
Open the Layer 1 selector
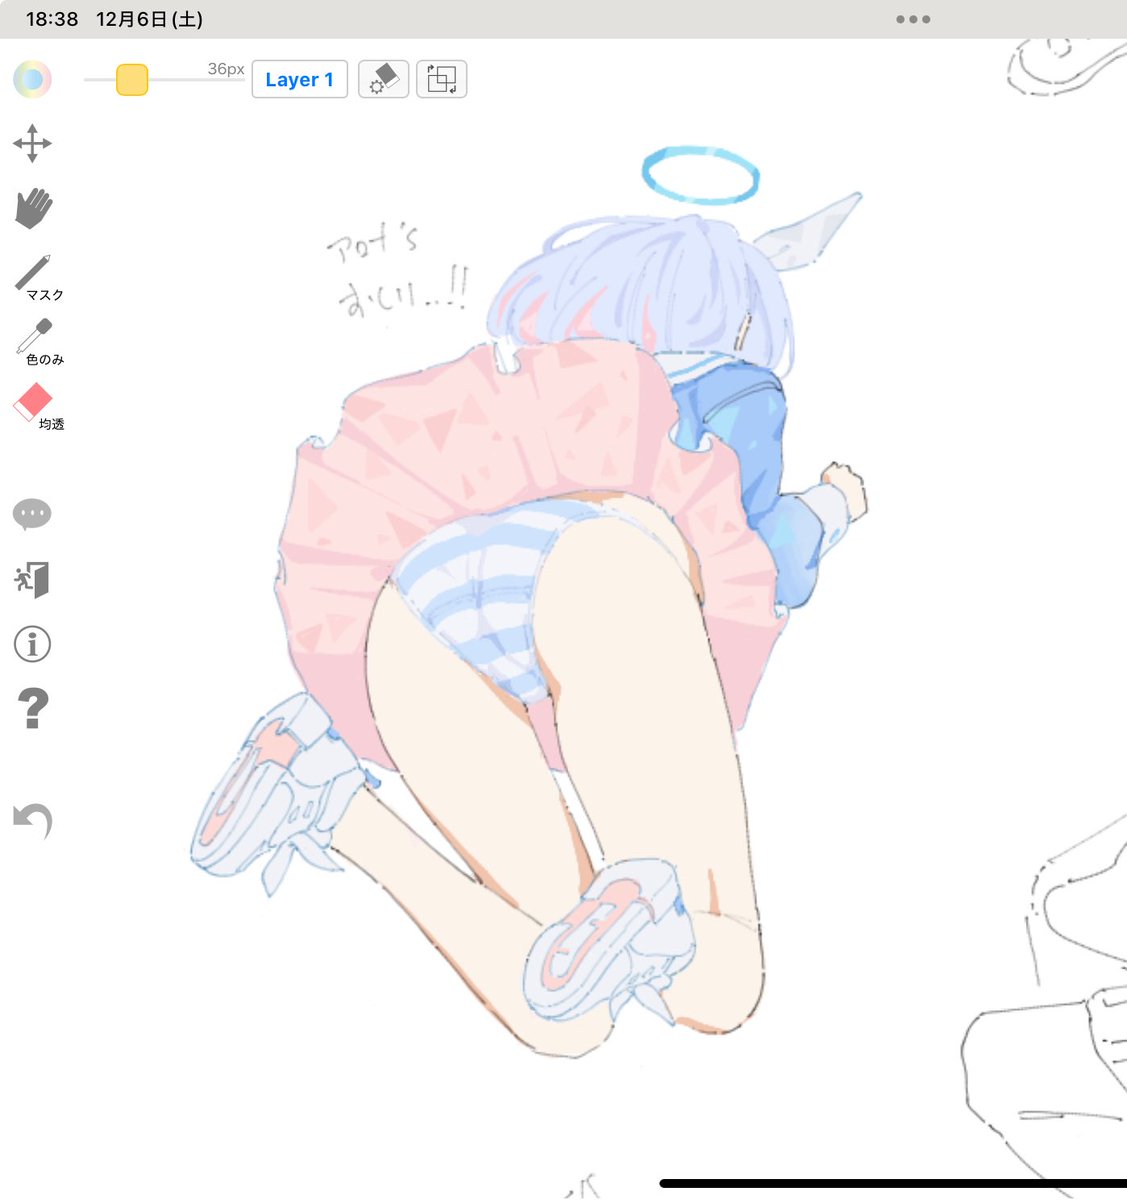click(x=299, y=79)
